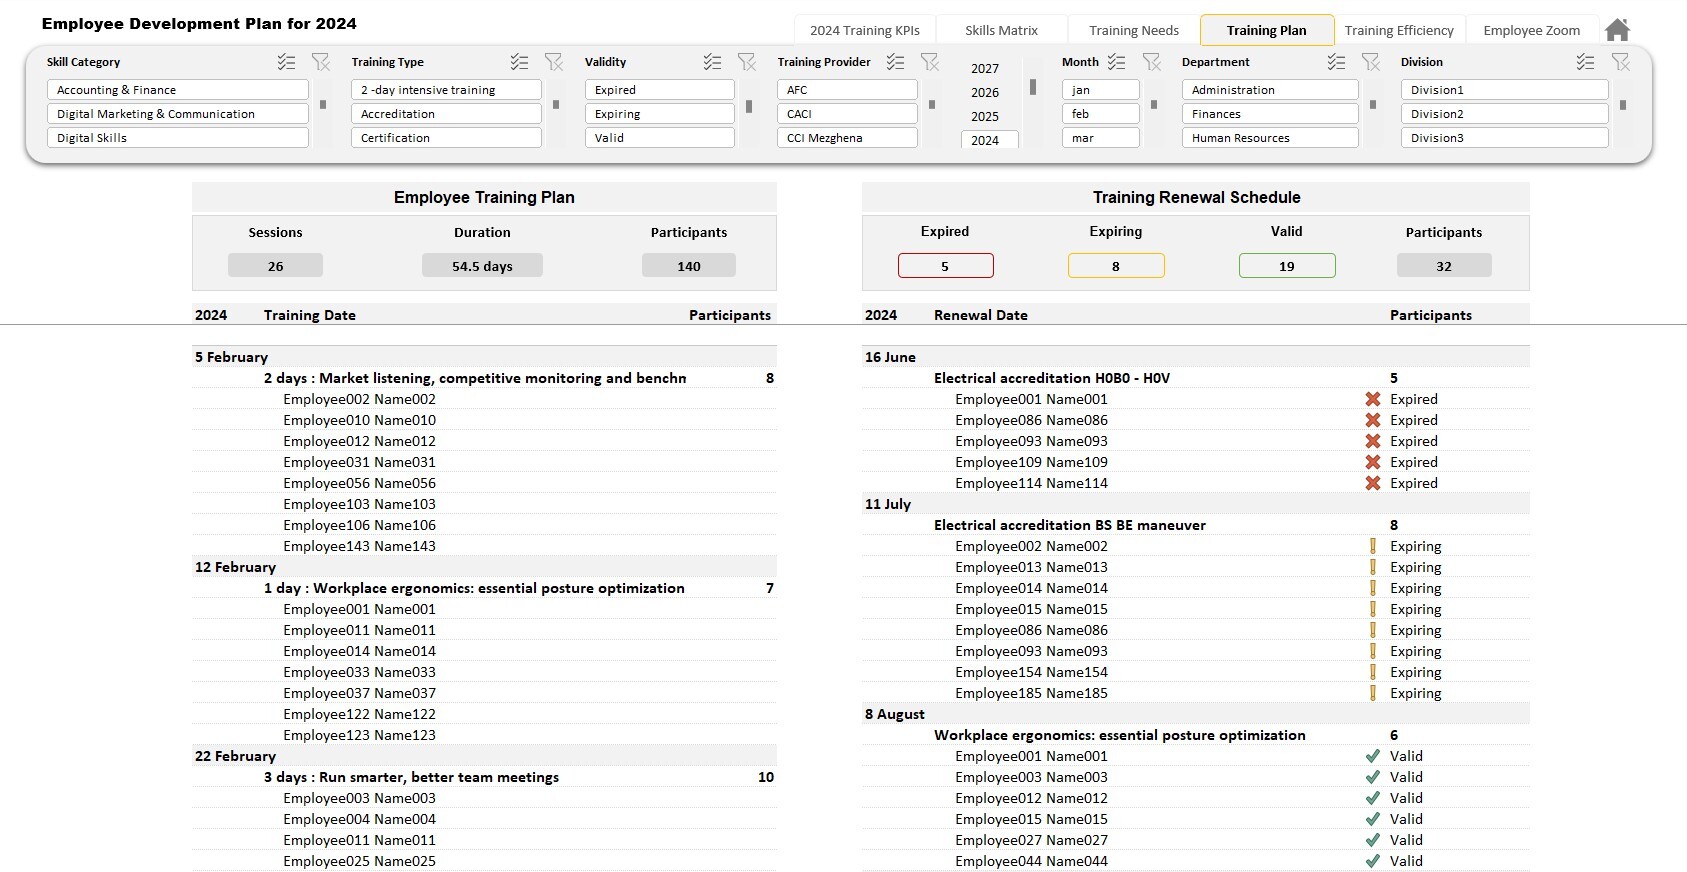The width and height of the screenshot is (1687, 872).
Task: Clear the Training Type filter
Action: tap(553, 62)
